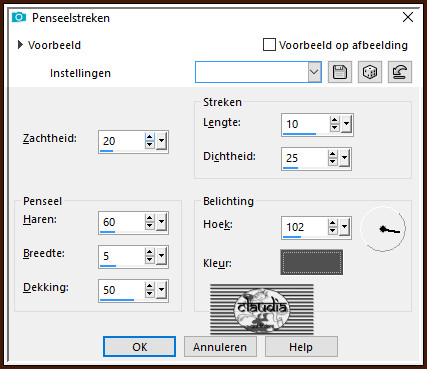Decrease the Dichtheid value by one step
The width and height of the screenshot is (427, 369).
333,162
